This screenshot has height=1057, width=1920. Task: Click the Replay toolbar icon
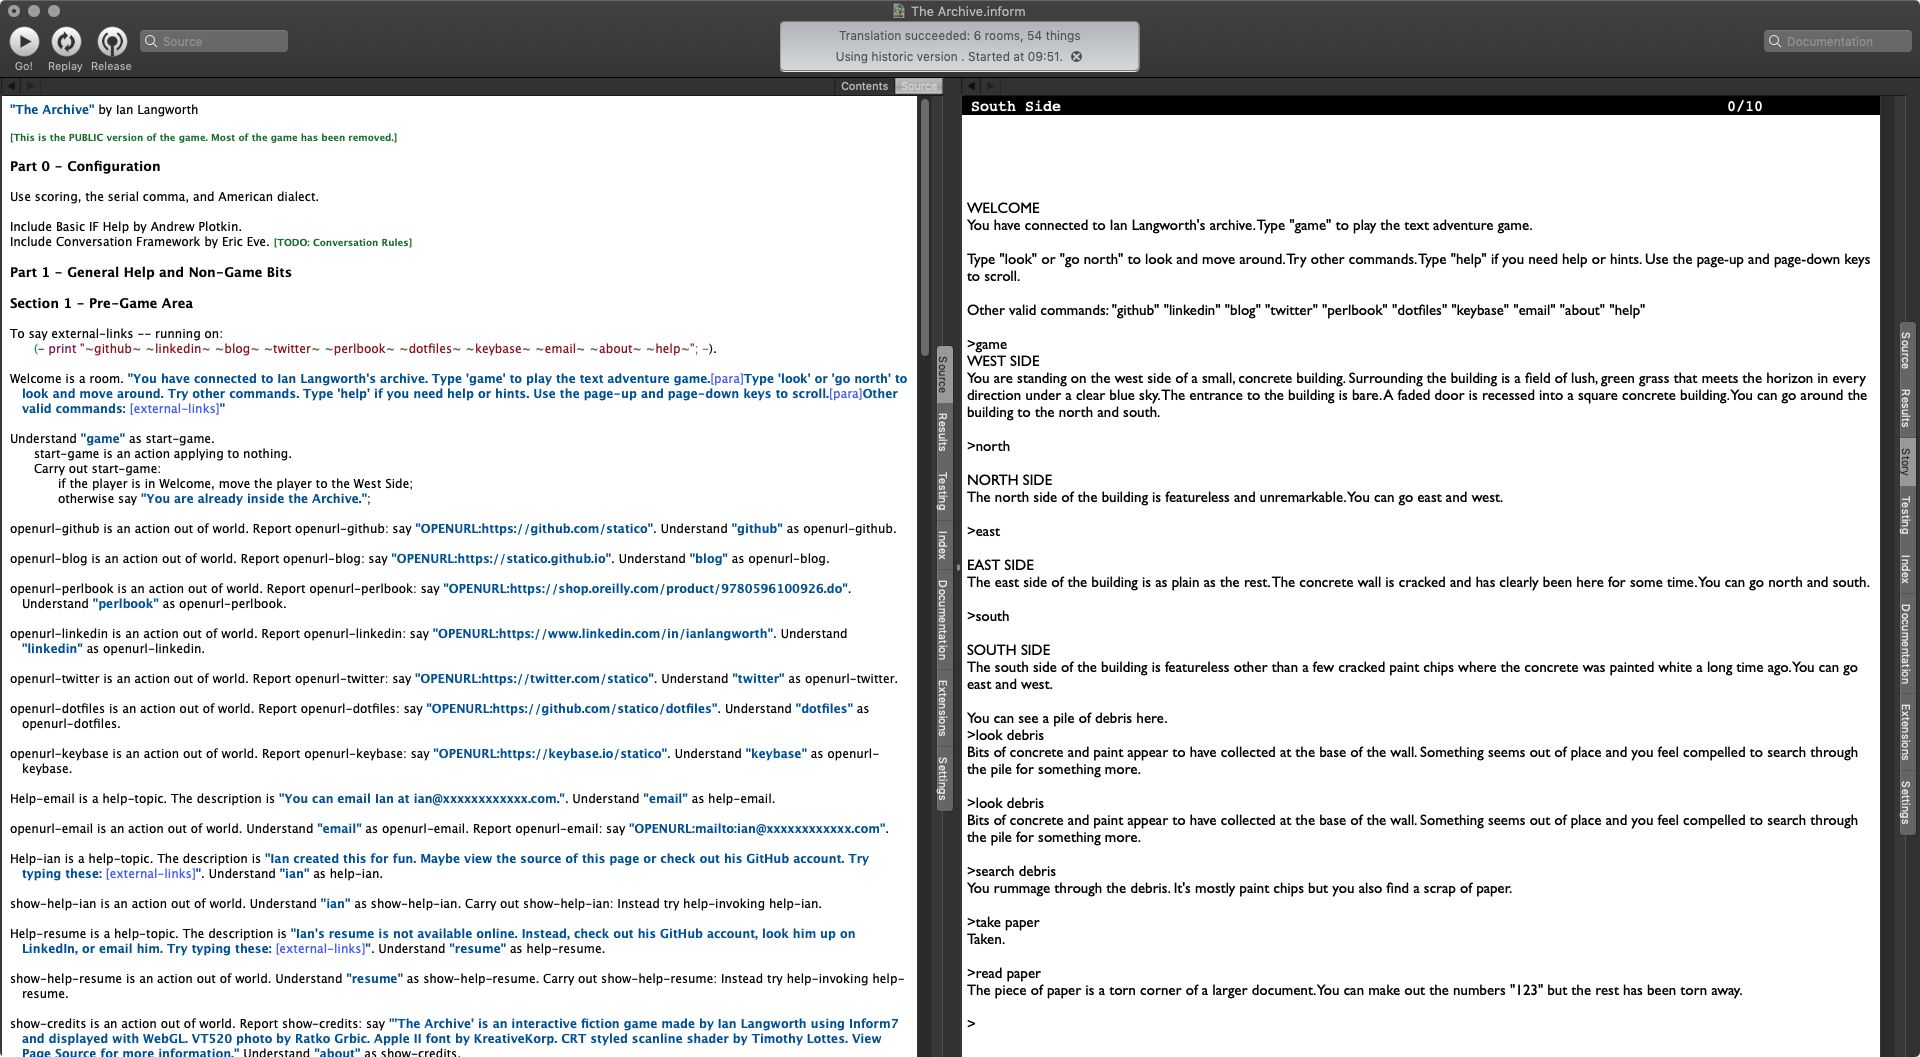point(66,41)
